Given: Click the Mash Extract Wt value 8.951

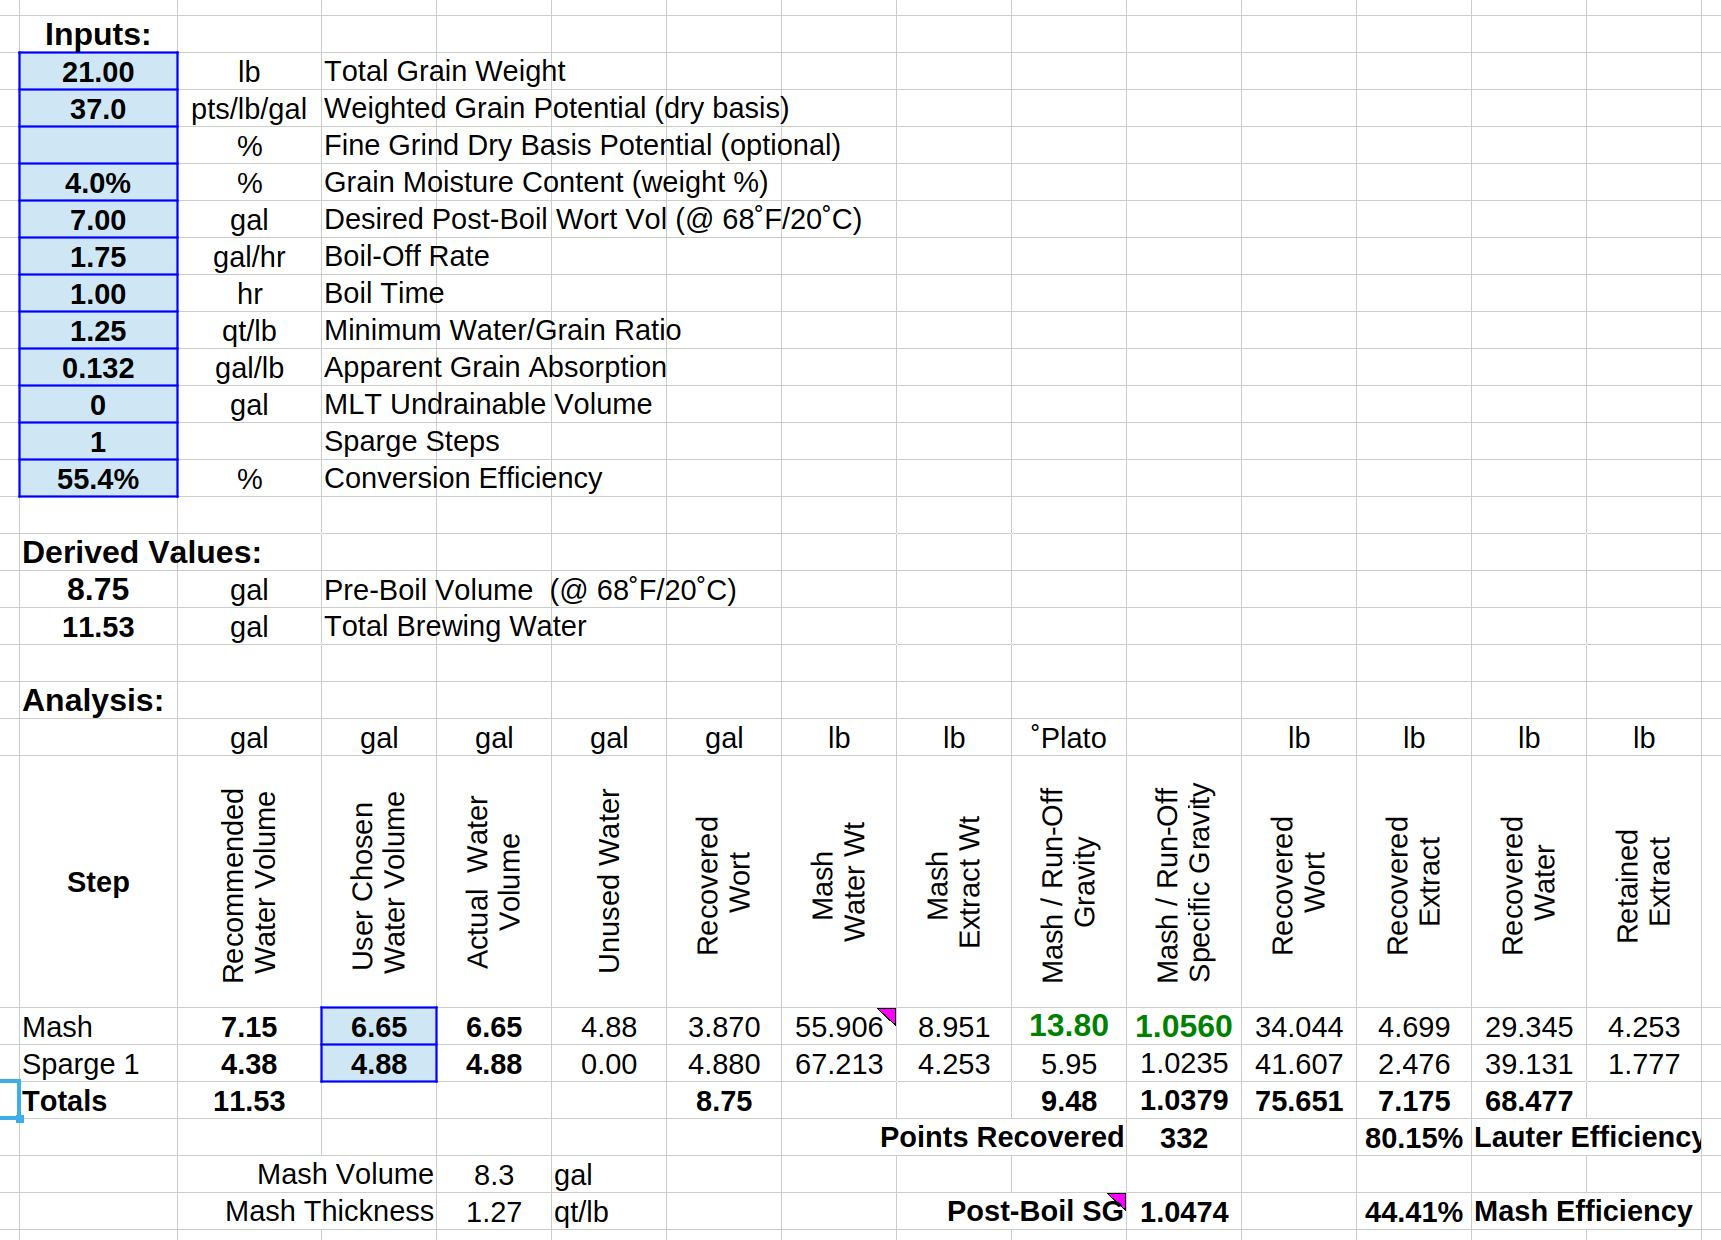Looking at the screenshot, I should [954, 1027].
